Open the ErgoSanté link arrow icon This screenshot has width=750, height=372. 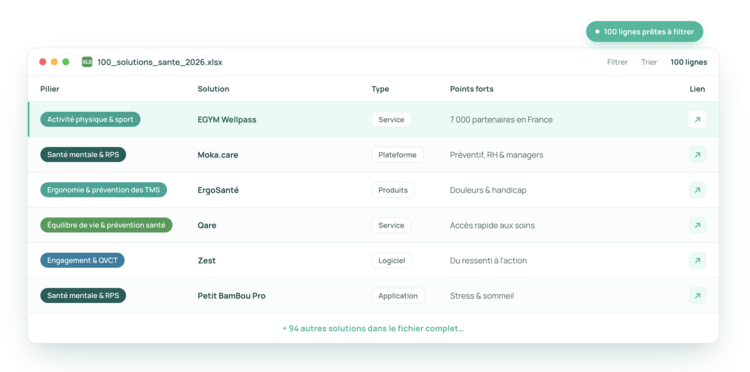[x=697, y=190]
